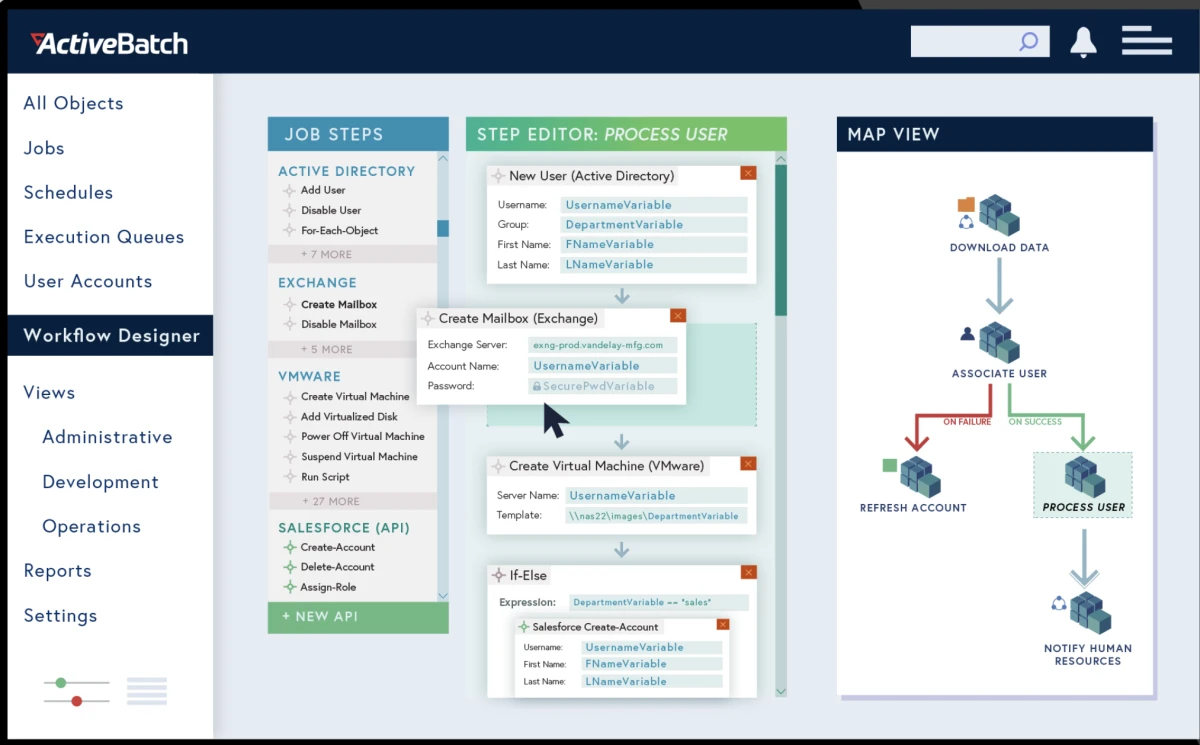Viewport: 1200px width, 745px height.
Task: Expand +7 MORE under Active Directory
Action: click(x=353, y=254)
